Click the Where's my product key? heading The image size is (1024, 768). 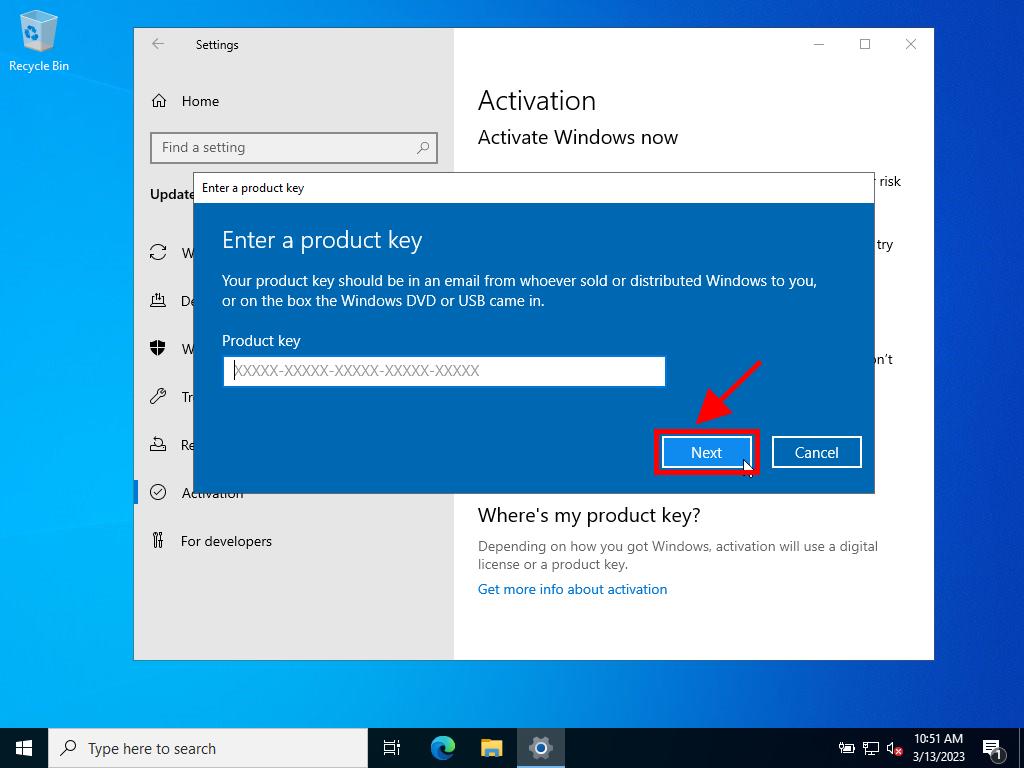[588, 515]
